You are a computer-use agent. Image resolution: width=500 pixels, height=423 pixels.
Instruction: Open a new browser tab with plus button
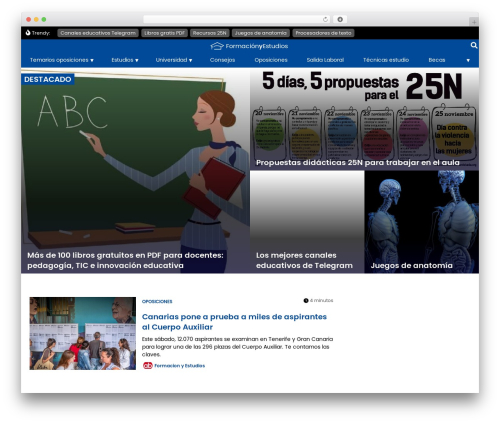tap(474, 22)
